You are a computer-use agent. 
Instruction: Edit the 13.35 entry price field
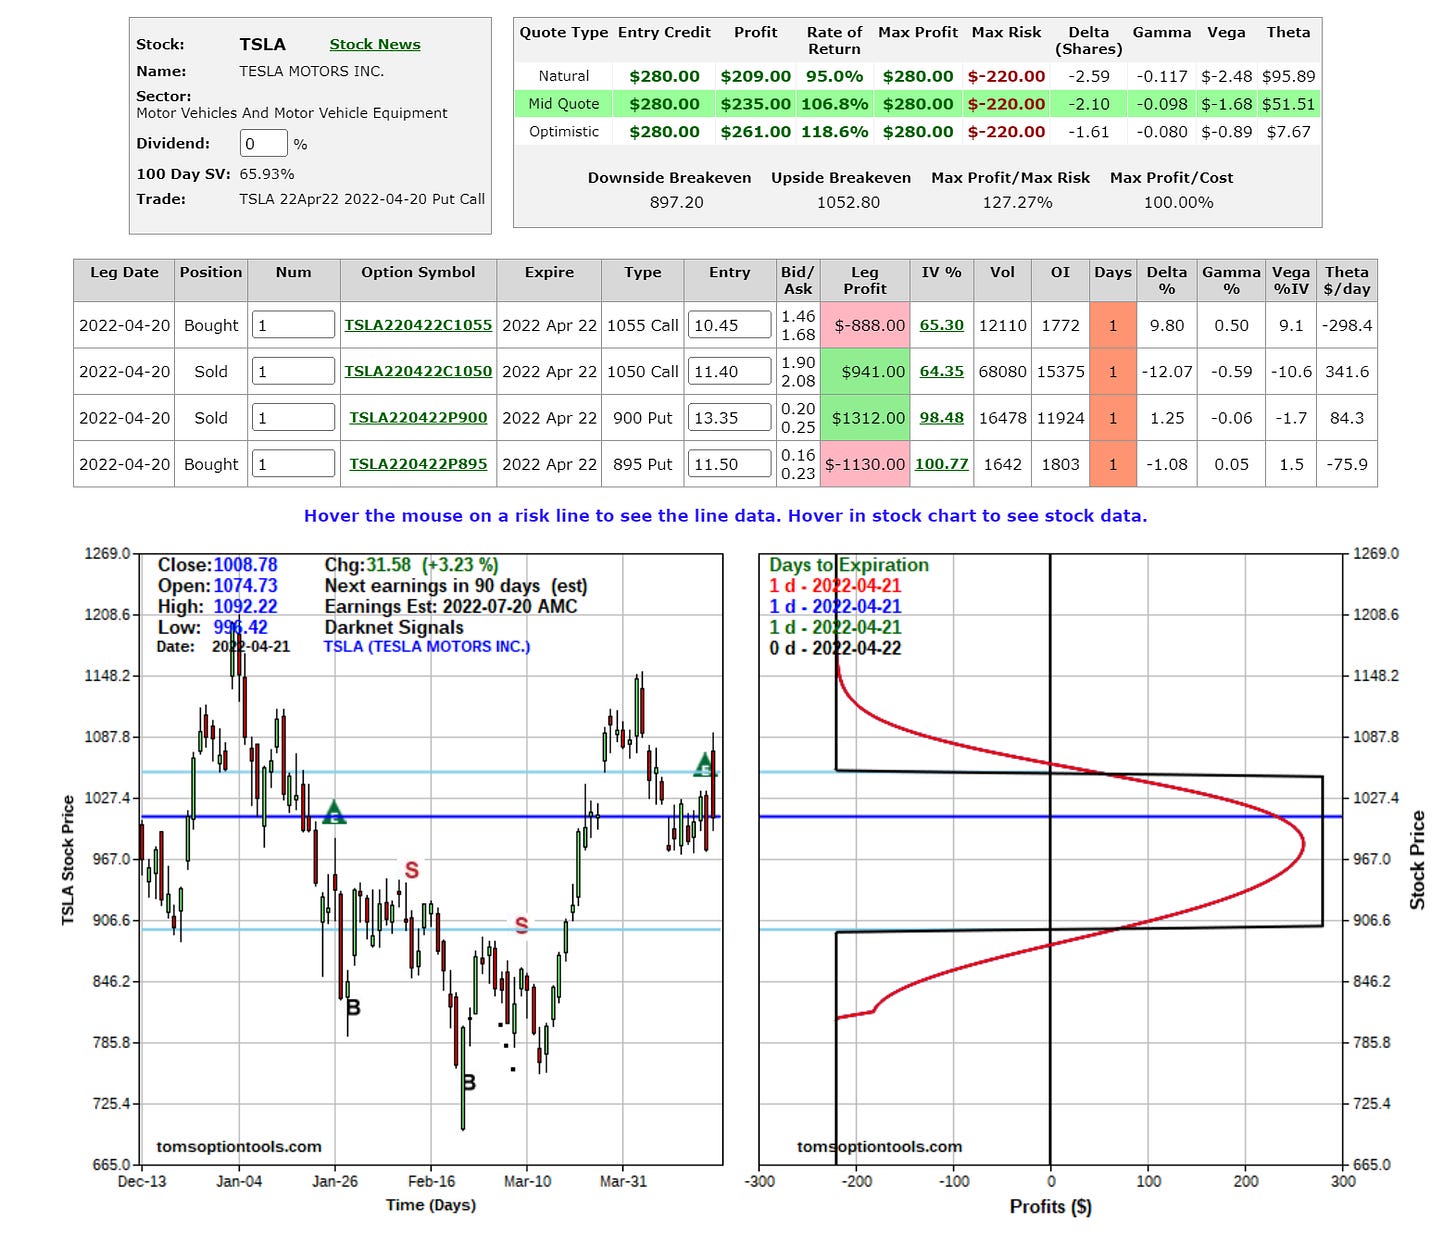point(729,417)
